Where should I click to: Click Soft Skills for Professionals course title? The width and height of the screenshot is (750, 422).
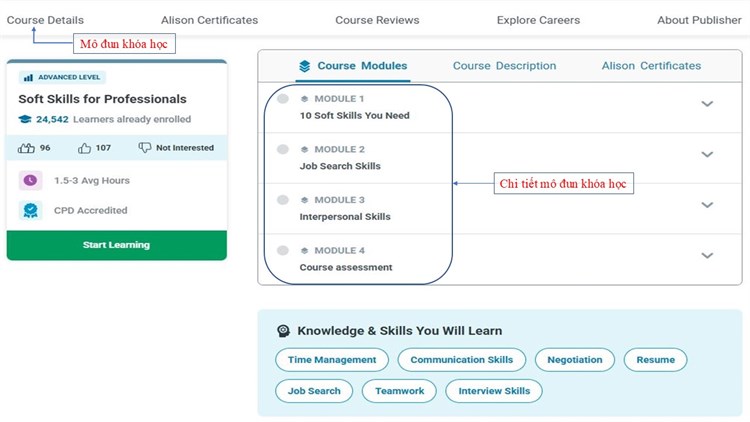pos(102,99)
